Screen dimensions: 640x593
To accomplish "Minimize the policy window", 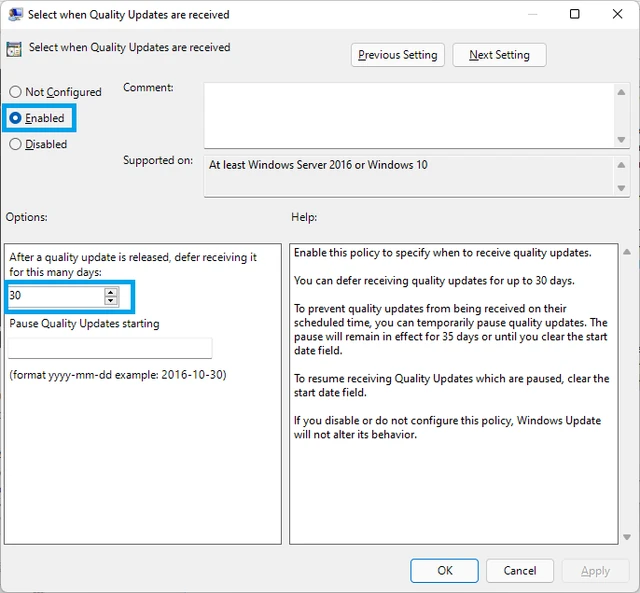I will (532, 14).
